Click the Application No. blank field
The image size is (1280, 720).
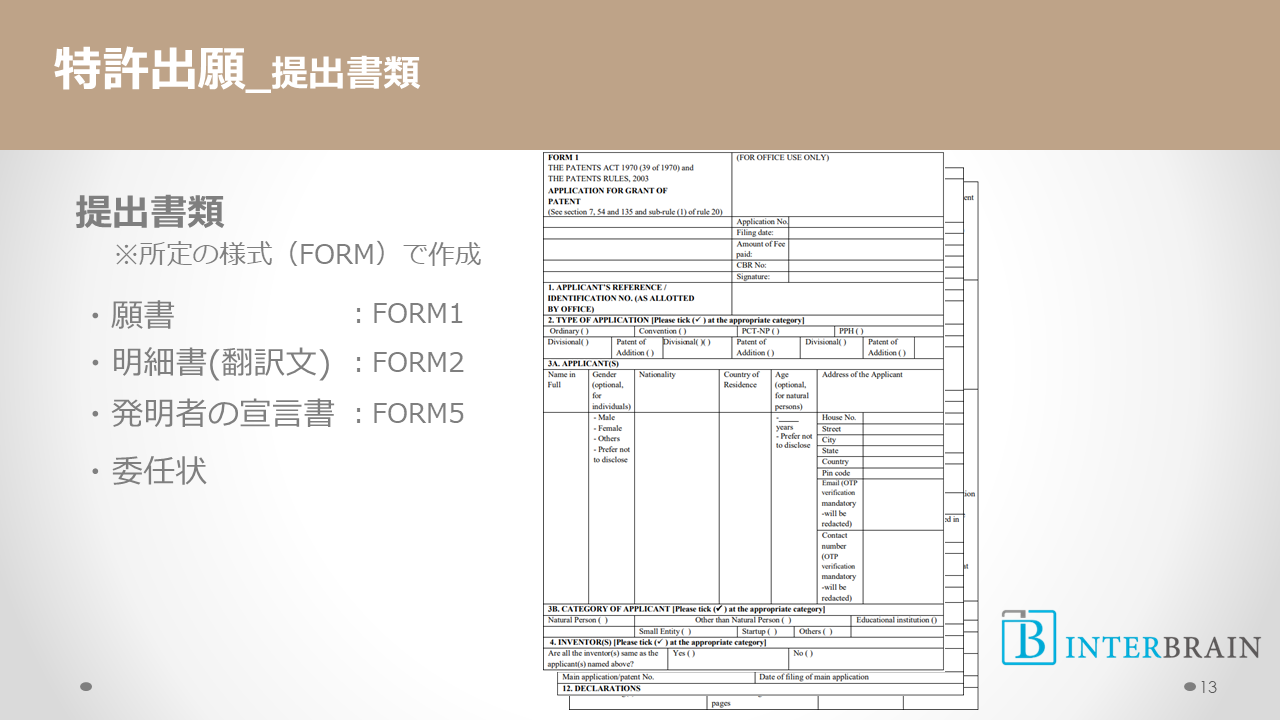[x=865, y=222]
